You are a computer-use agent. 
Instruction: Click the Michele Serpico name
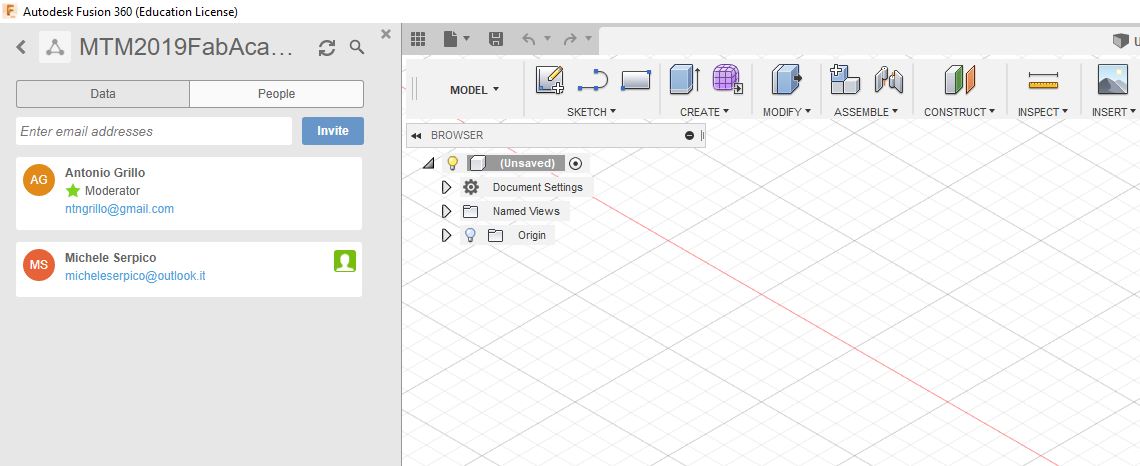point(111,258)
